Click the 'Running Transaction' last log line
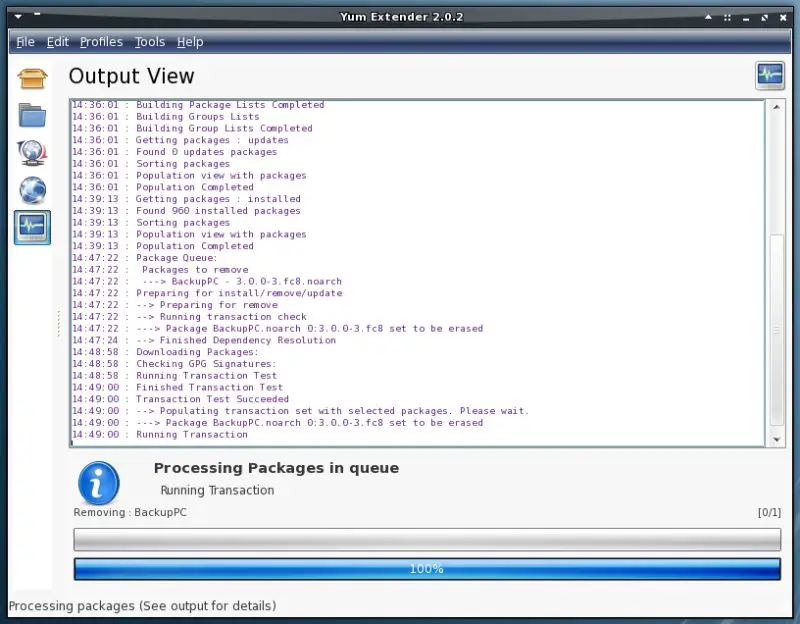 click(160, 435)
